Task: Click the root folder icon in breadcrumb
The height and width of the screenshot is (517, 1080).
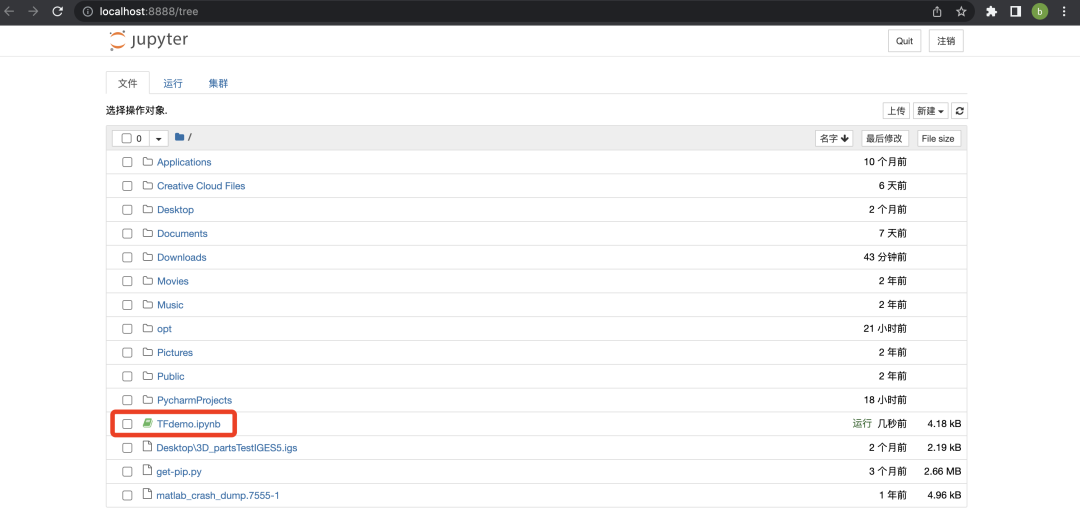Action: tap(179, 138)
